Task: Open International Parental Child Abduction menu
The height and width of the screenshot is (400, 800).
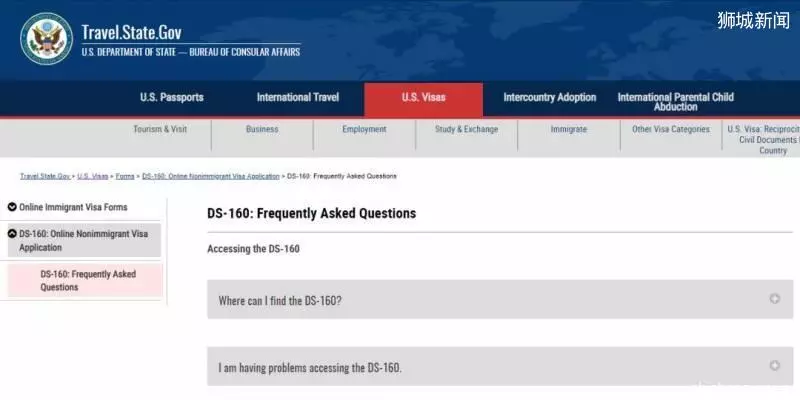Action: [676, 102]
